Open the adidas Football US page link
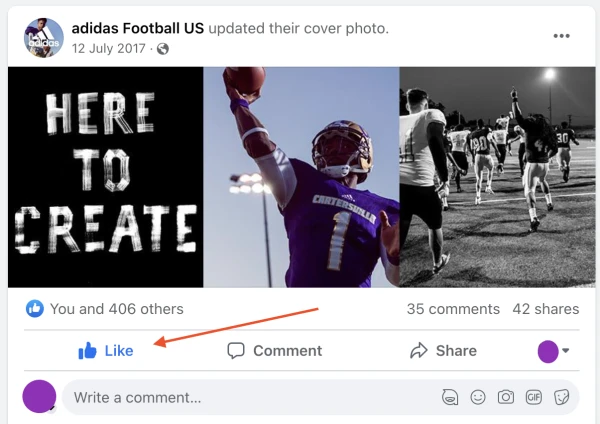 (x=138, y=28)
